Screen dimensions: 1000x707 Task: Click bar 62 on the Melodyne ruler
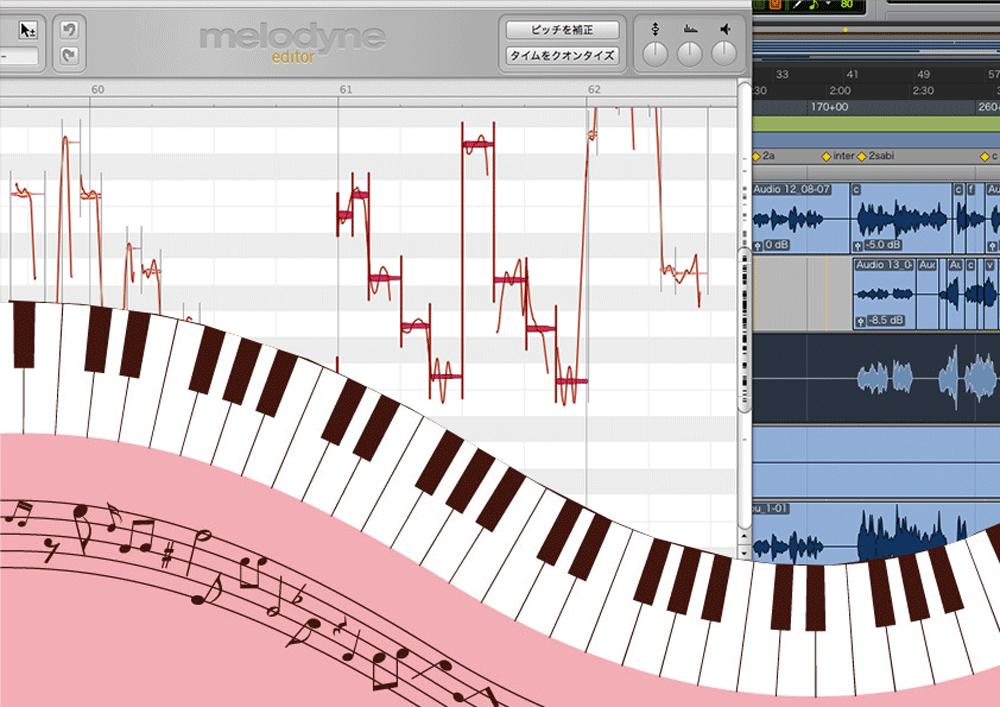click(594, 89)
